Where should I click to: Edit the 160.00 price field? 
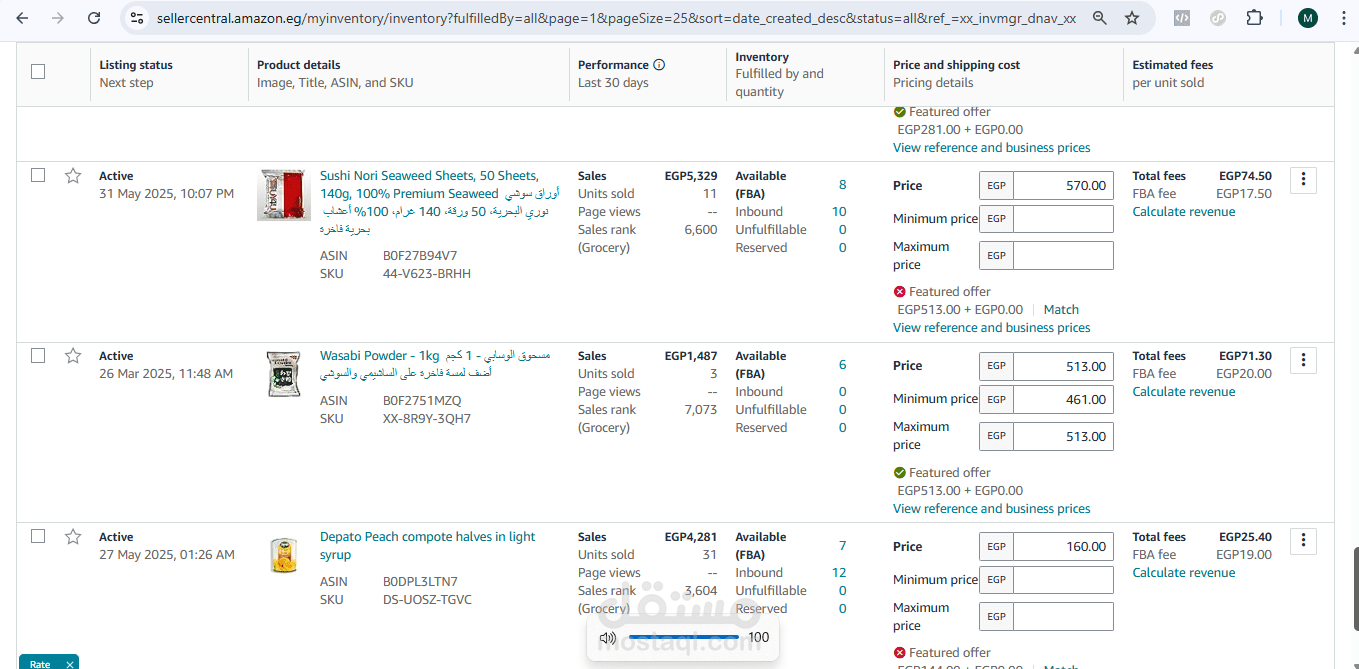[x=1063, y=547]
